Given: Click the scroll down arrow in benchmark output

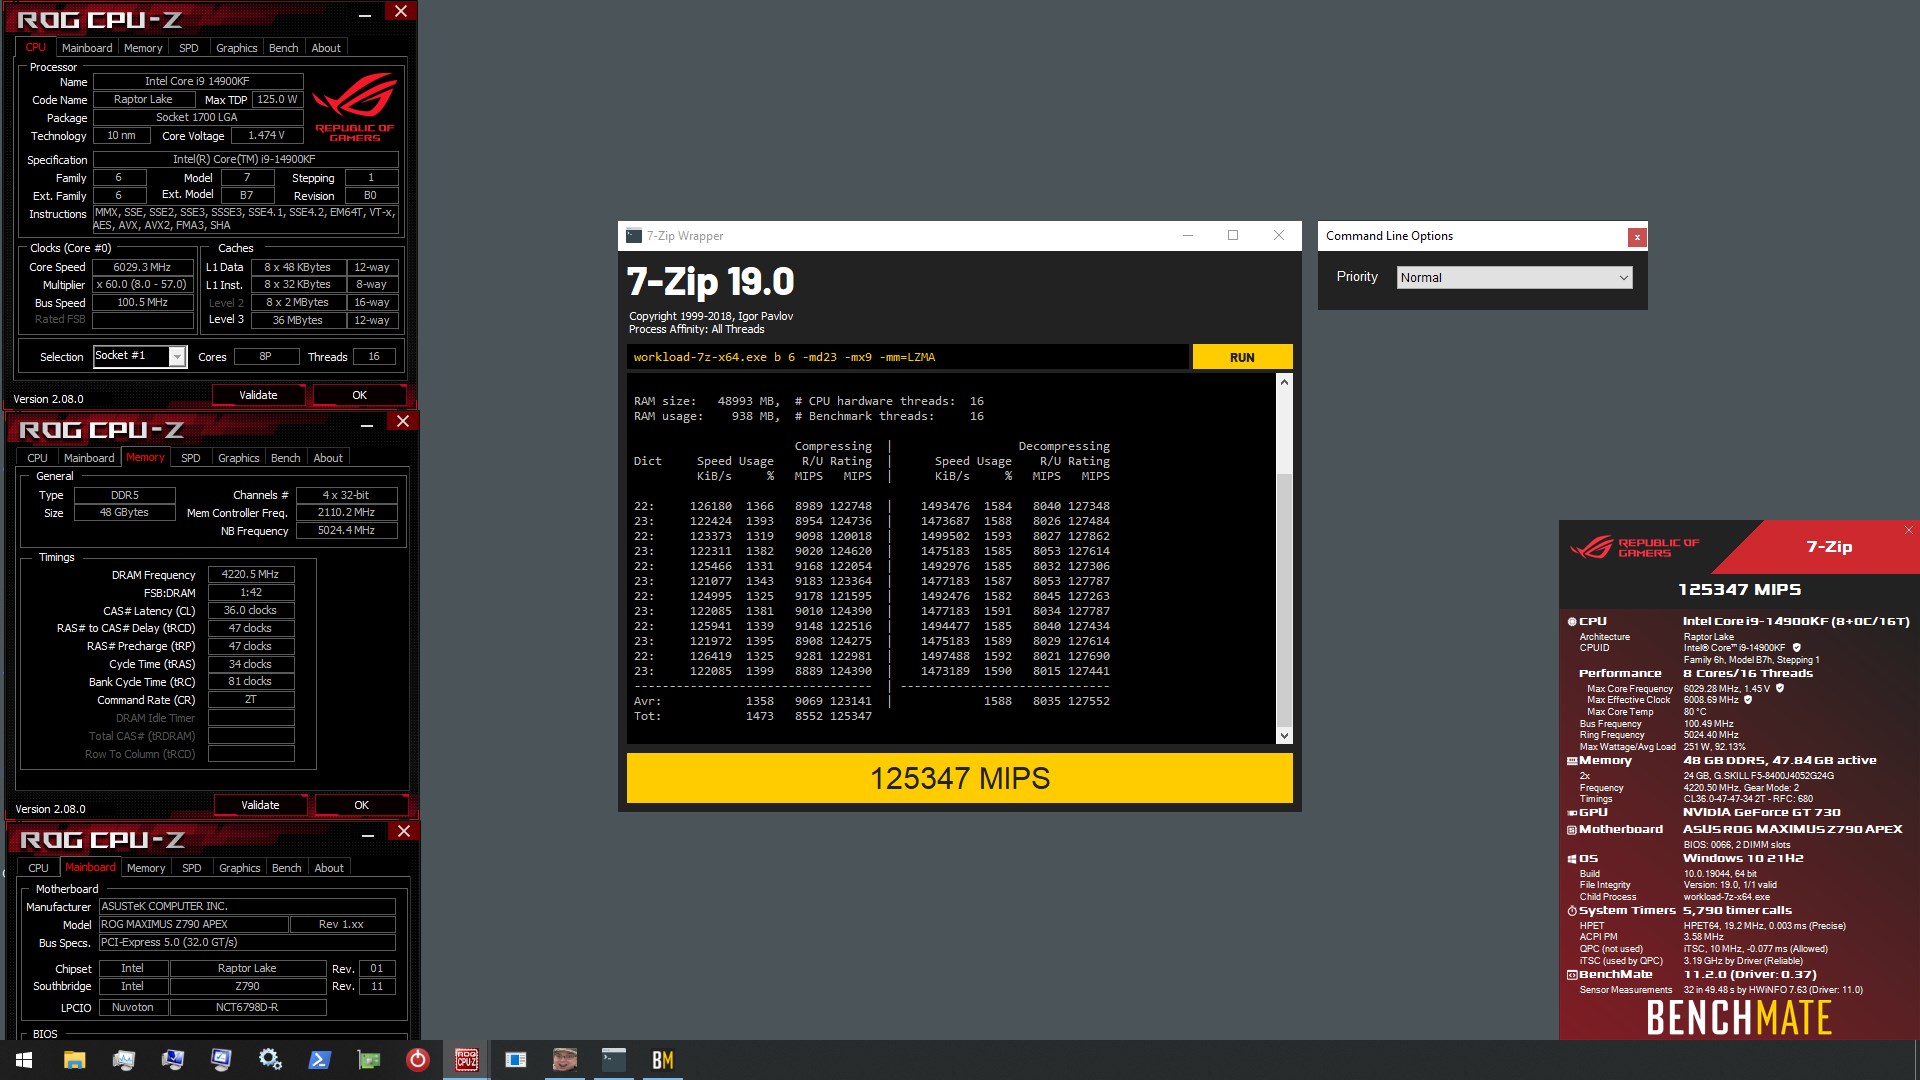Looking at the screenshot, I should tap(1284, 736).
